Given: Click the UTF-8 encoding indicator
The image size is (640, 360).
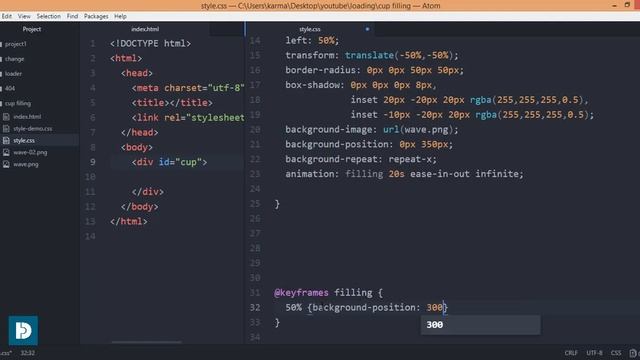Looking at the screenshot, I should click(x=594, y=353).
